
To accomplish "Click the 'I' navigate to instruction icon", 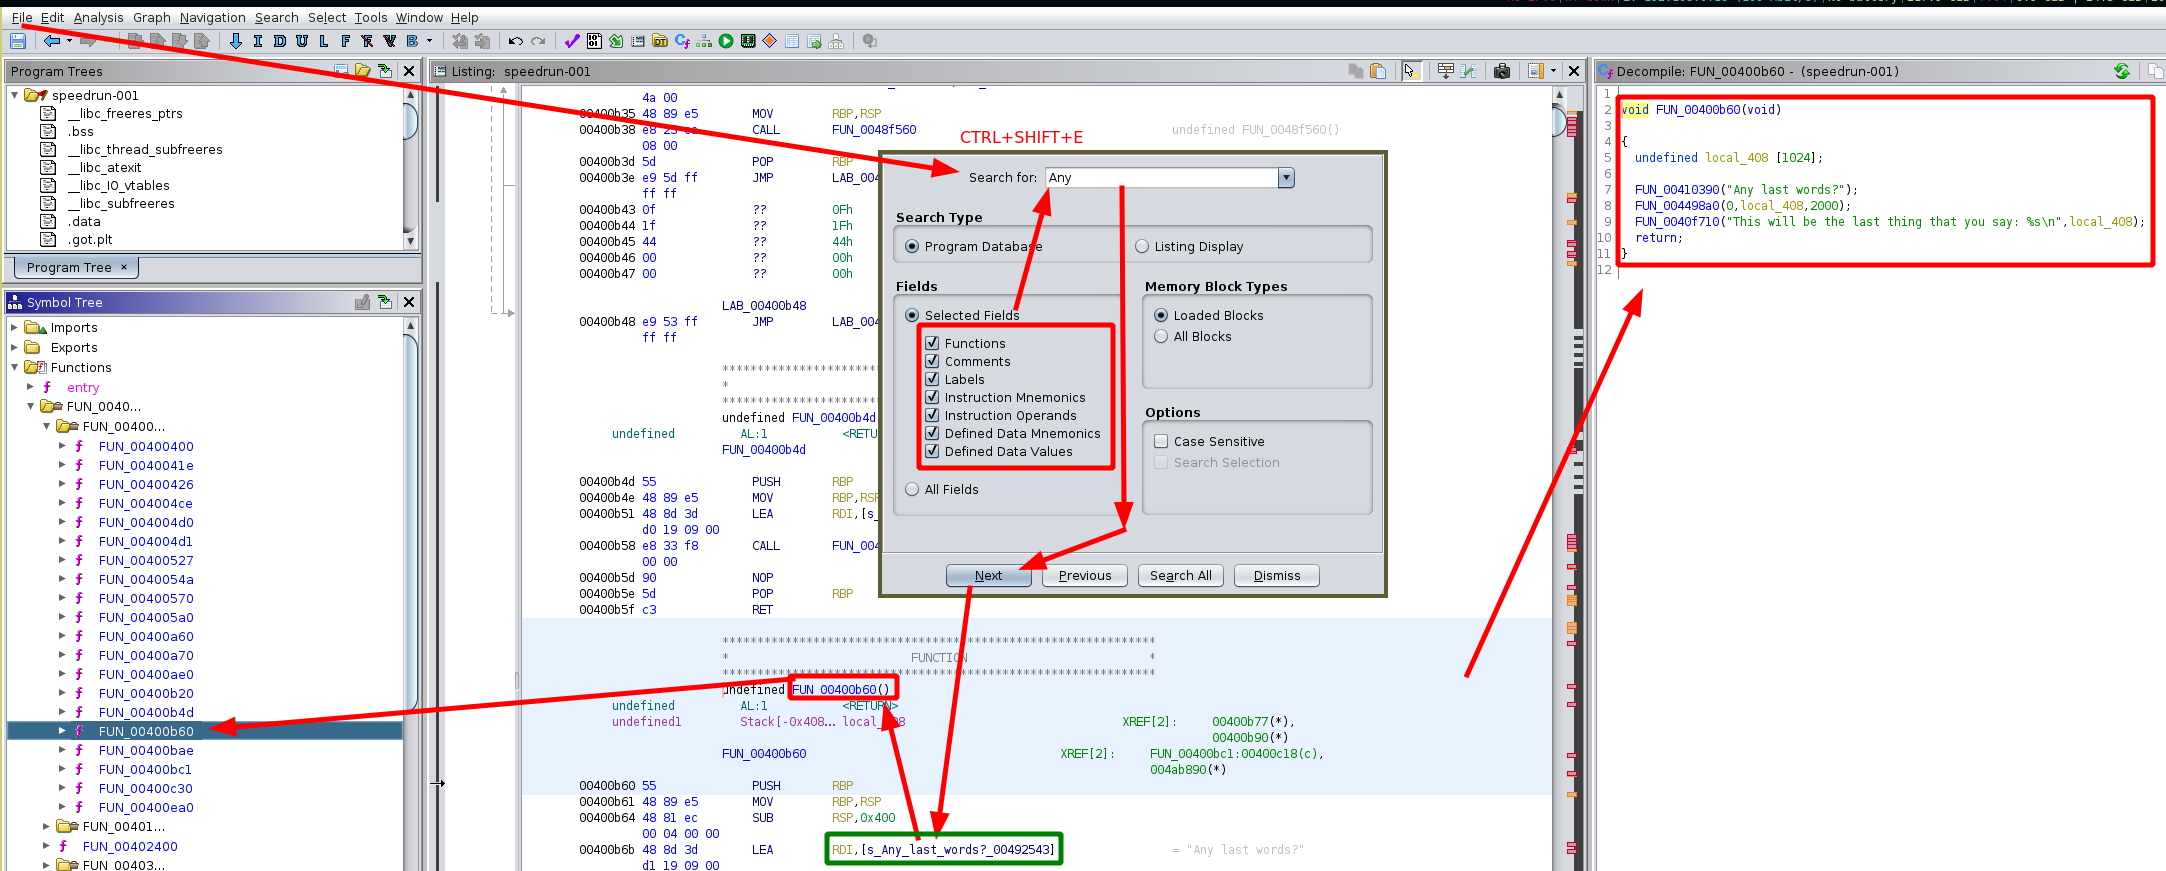I will [x=258, y=41].
